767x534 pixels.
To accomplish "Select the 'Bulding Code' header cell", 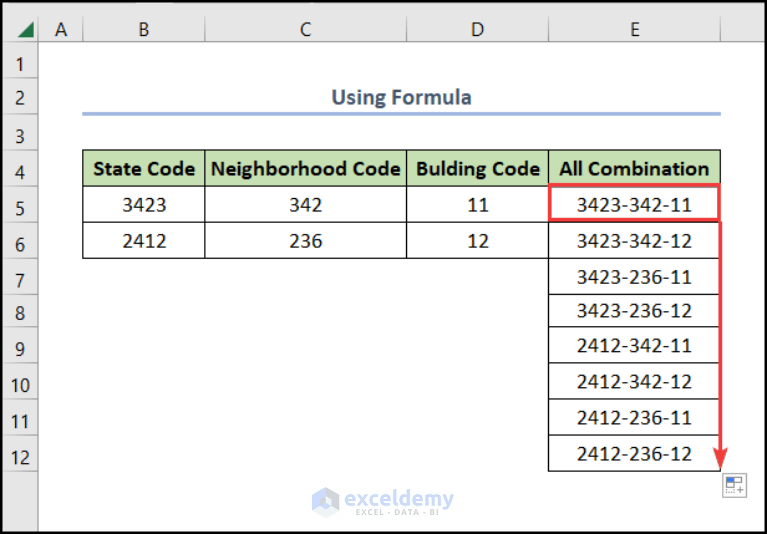I will click(x=477, y=168).
